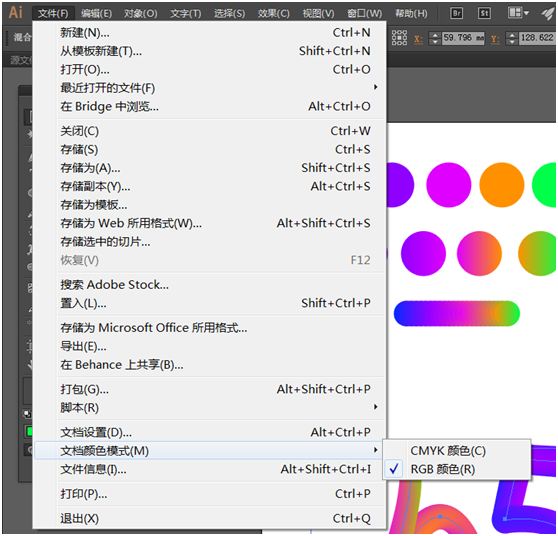The height and width of the screenshot is (536, 558).
Task: Open the 视图(V) menu
Action: pyautogui.click(x=318, y=14)
